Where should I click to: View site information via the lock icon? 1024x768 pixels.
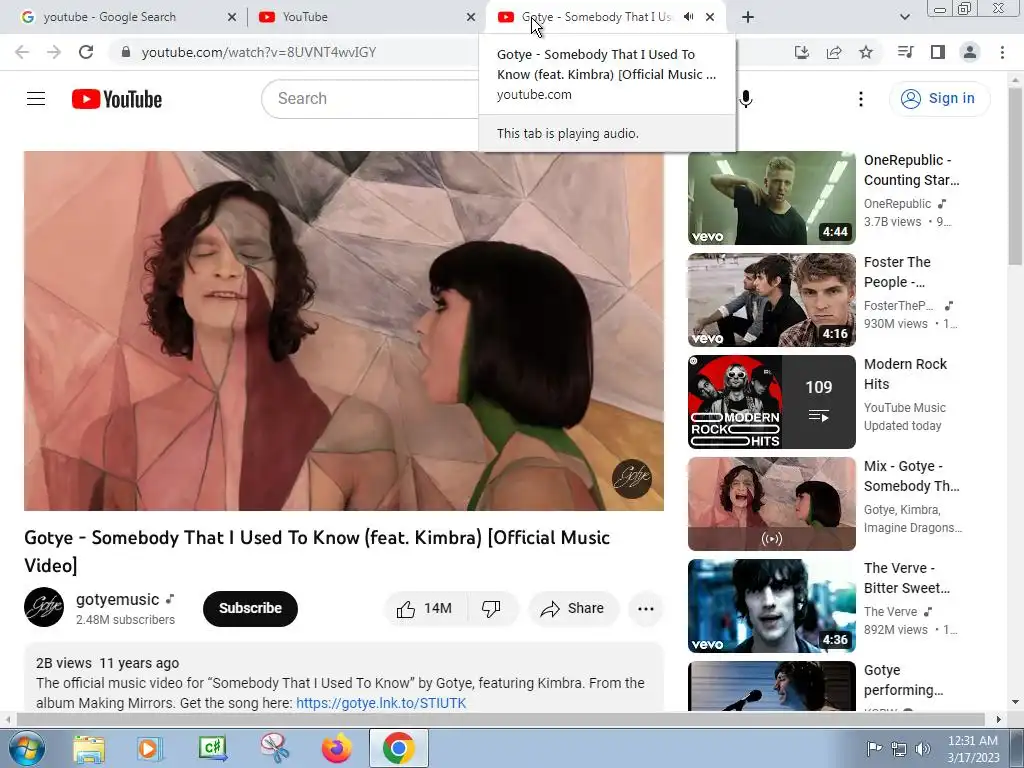pos(126,52)
